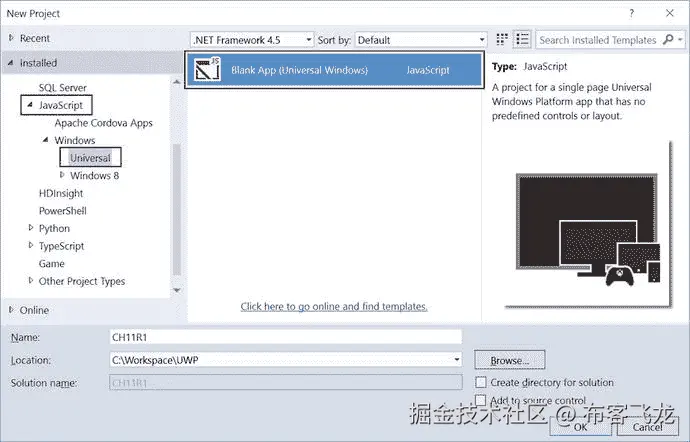Enable Create directory for solution
The width and height of the screenshot is (690, 442).
[481, 382]
